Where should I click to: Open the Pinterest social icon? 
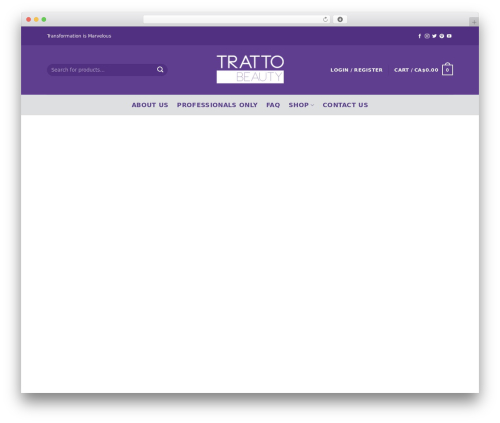[442, 36]
